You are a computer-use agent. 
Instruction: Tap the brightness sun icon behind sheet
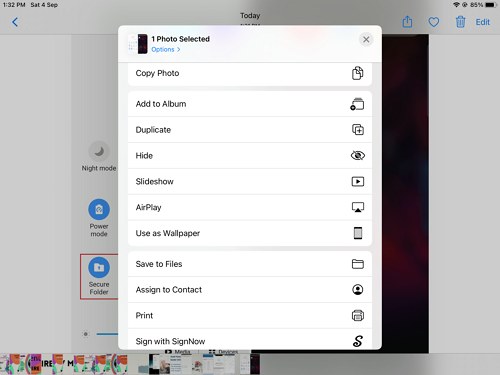86,334
